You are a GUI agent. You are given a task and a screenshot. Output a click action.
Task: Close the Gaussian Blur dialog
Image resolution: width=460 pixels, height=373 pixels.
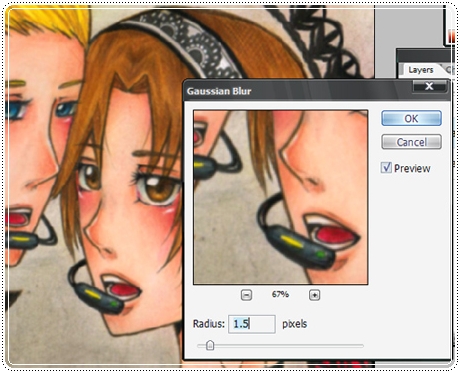[x=429, y=86]
